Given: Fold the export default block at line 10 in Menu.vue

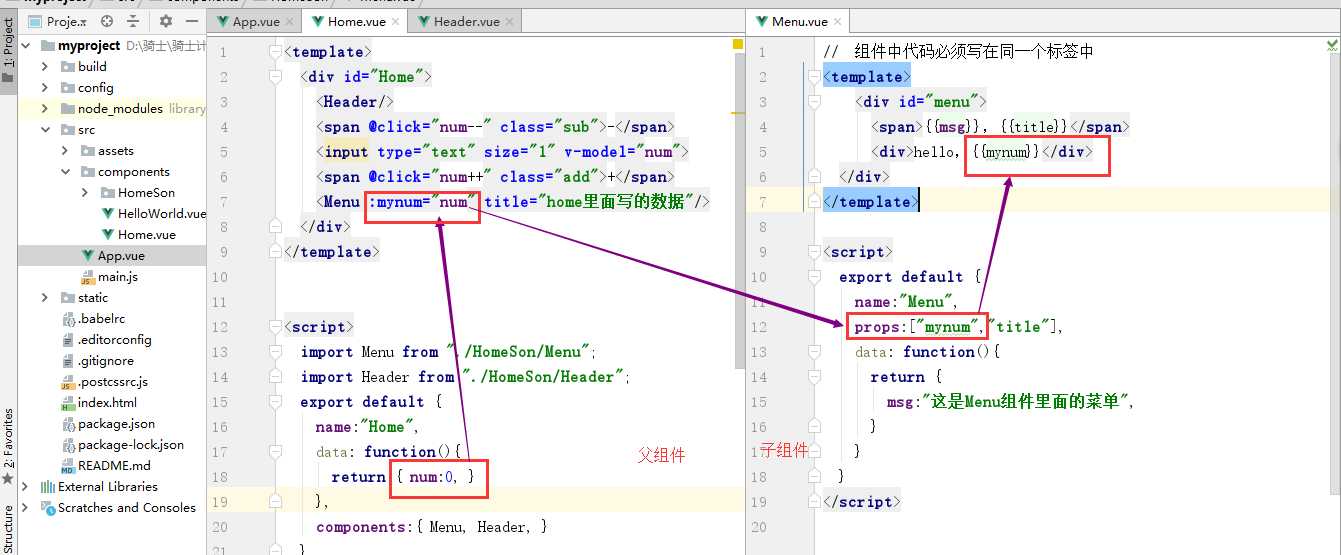Looking at the screenshot, I should tap(815, 277).
